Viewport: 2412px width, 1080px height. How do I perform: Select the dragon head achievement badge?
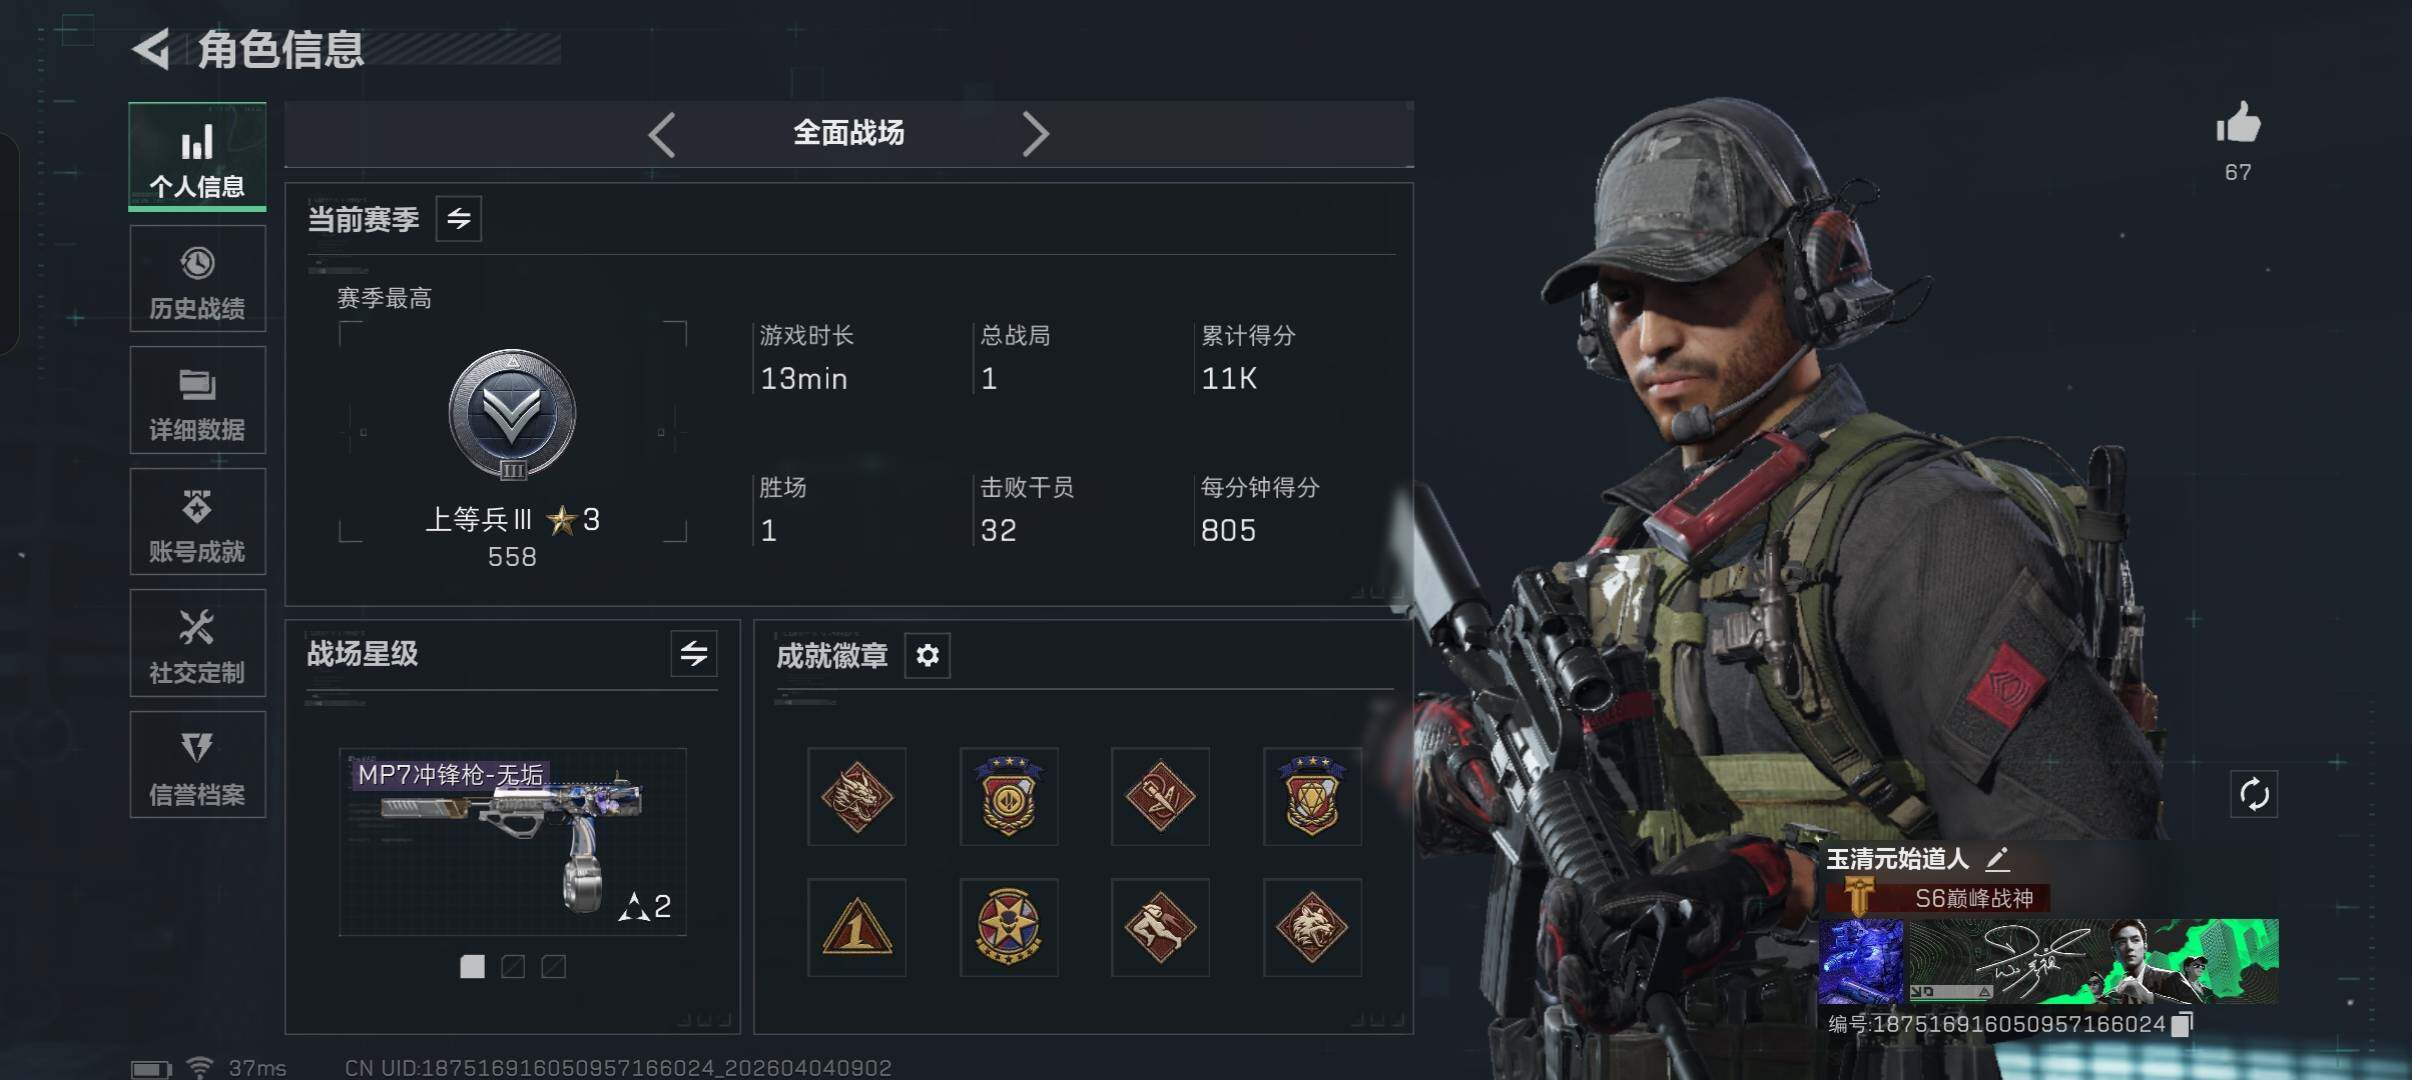(857, 797)
